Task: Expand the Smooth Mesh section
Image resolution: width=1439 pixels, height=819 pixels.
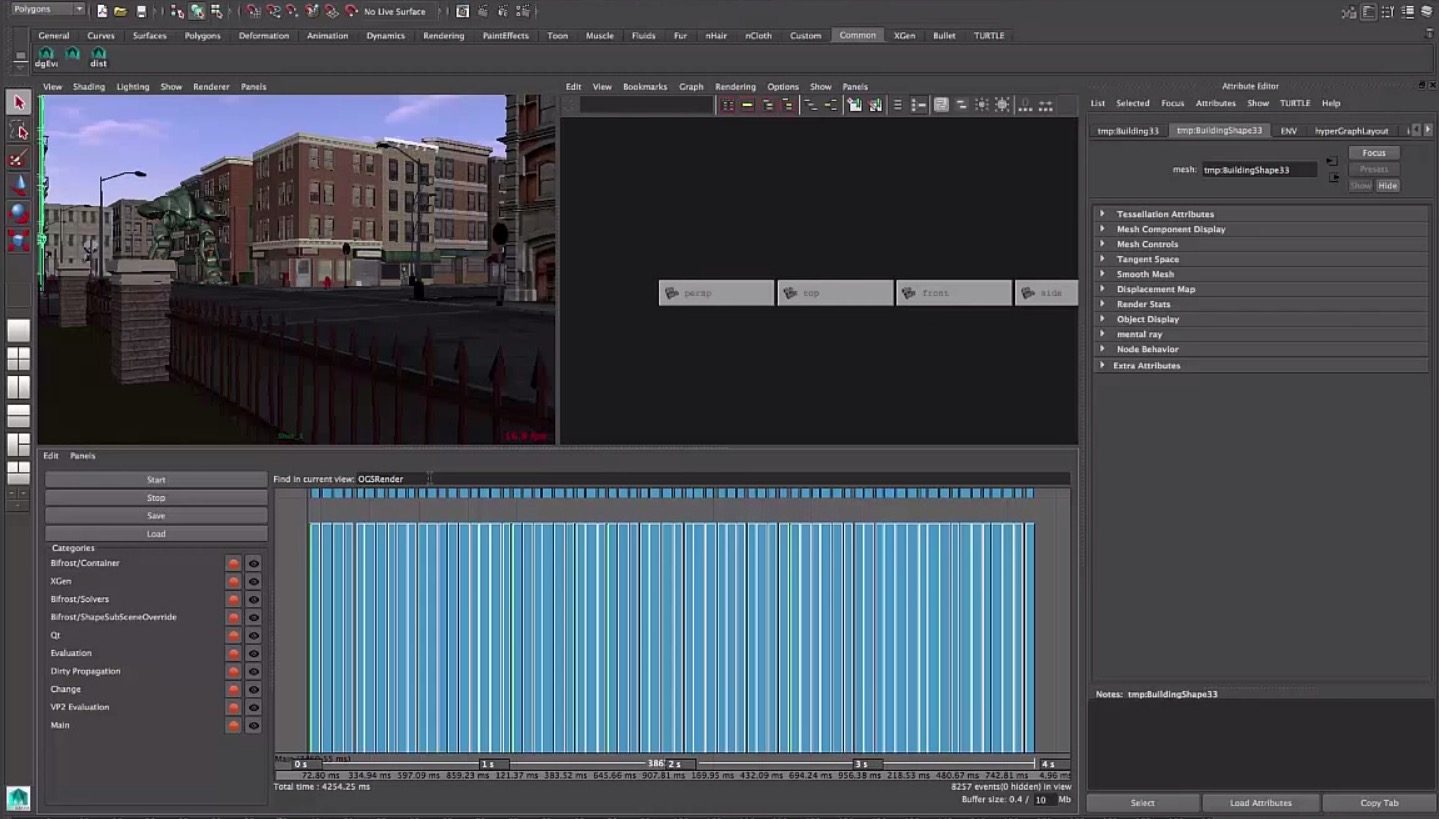Action: [1260, 274]
